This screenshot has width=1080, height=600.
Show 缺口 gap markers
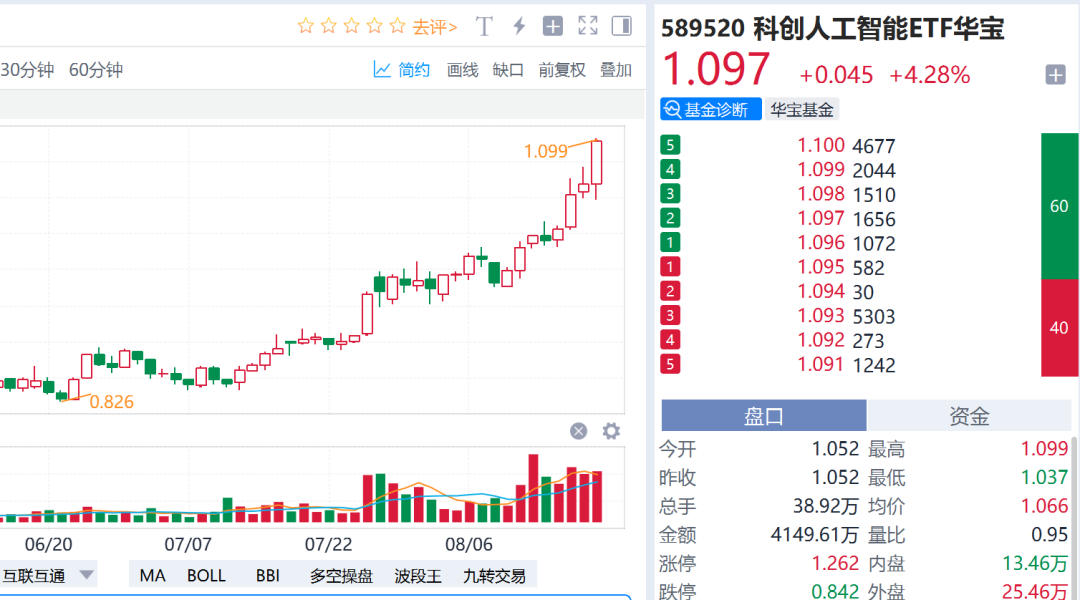pyautogui.click(x=508, y=69)
